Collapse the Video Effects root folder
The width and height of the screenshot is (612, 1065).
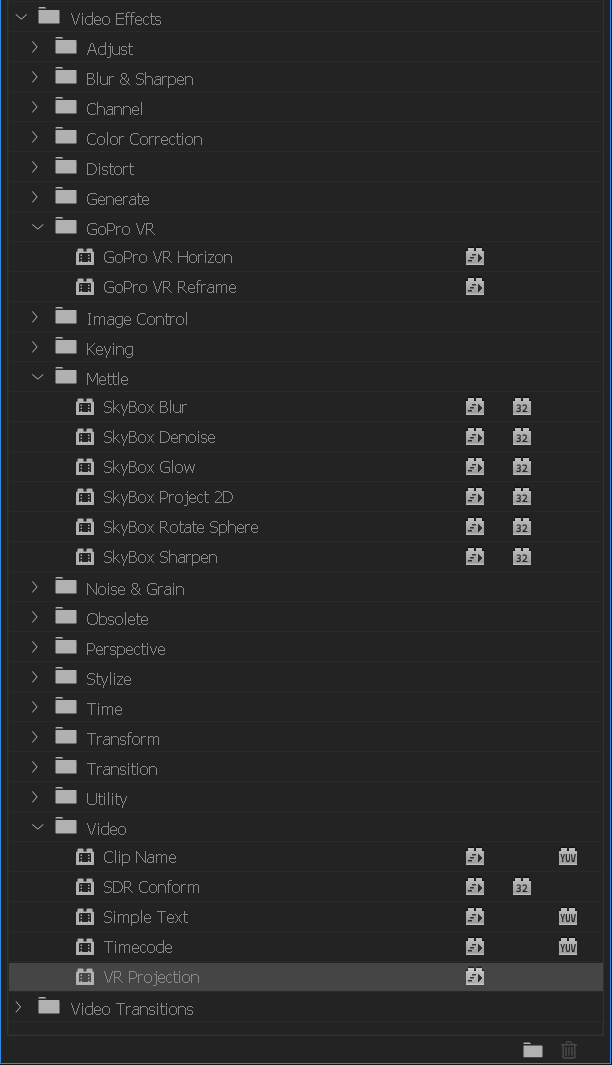pos(21,17)
